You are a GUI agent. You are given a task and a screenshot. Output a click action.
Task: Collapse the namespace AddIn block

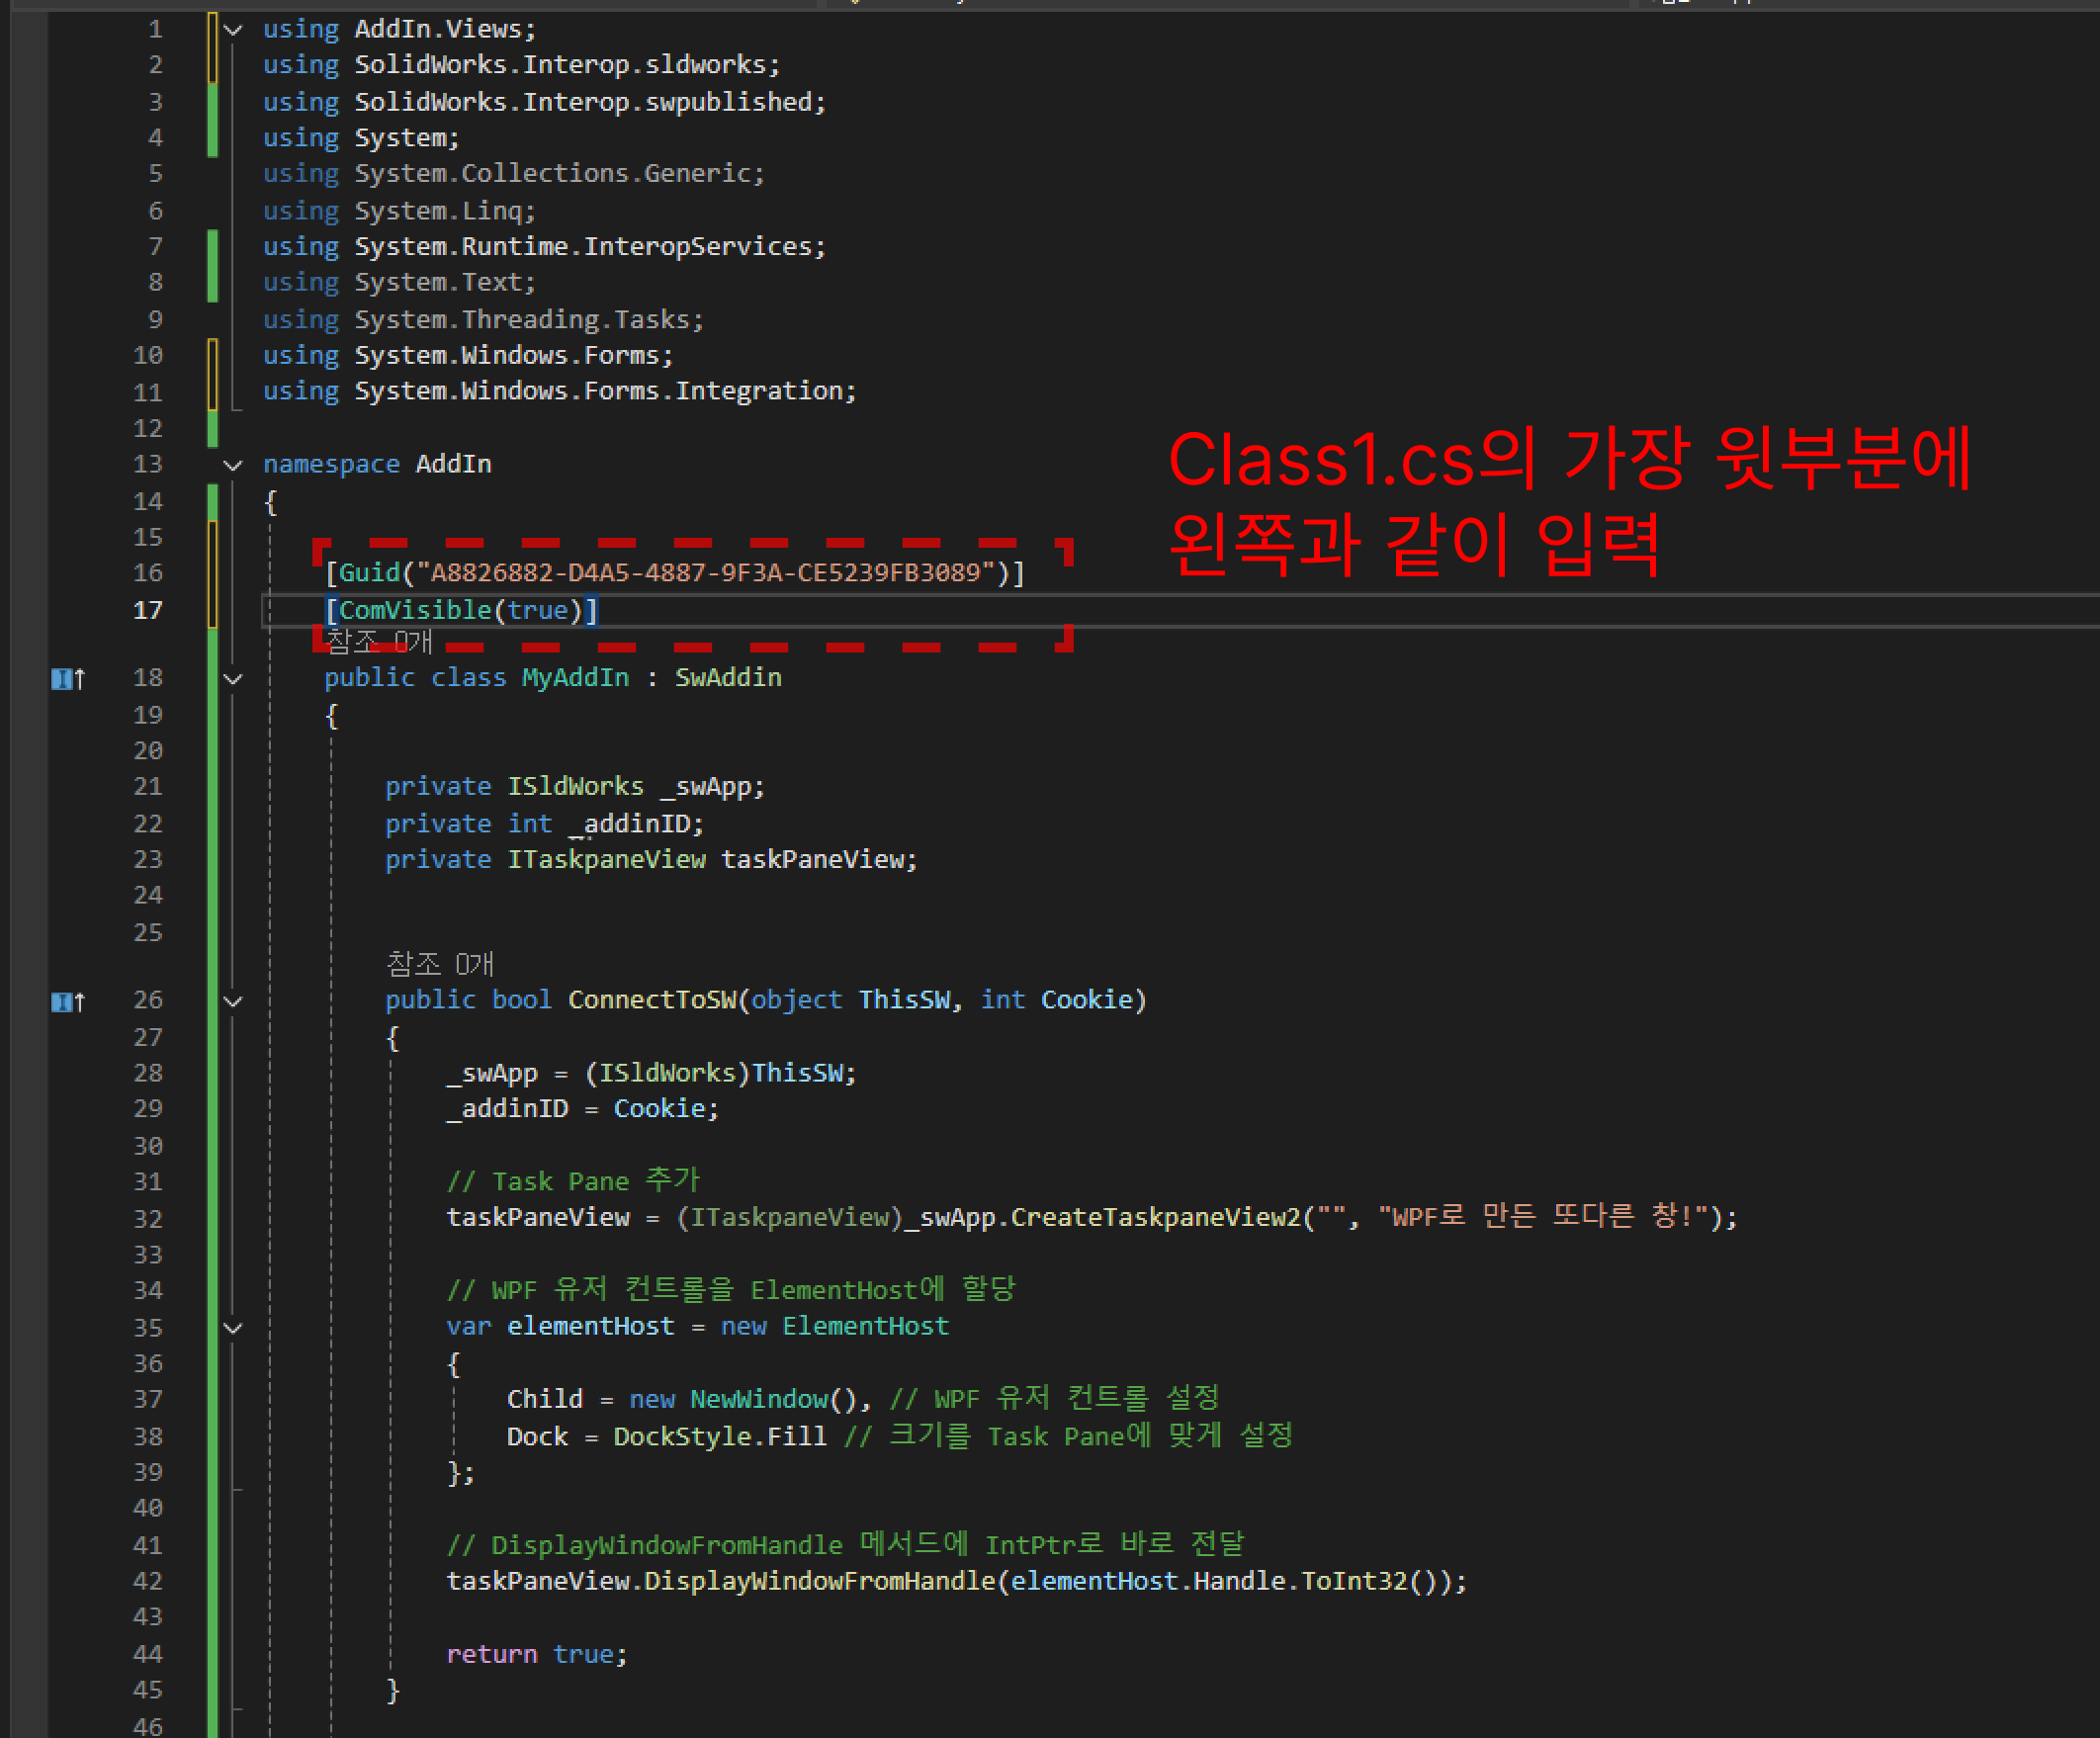[233, 465]
